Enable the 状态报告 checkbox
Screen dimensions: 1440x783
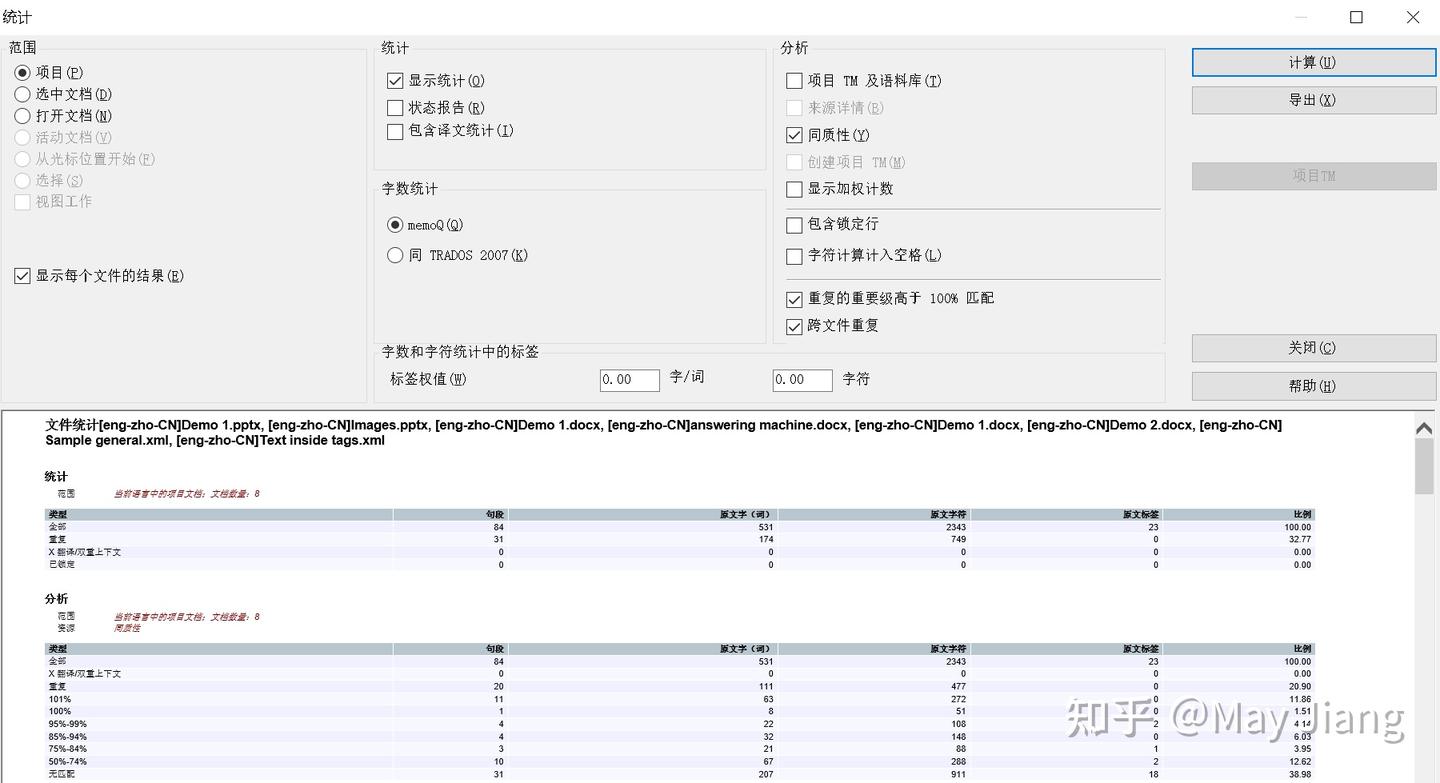coord(395,108)
